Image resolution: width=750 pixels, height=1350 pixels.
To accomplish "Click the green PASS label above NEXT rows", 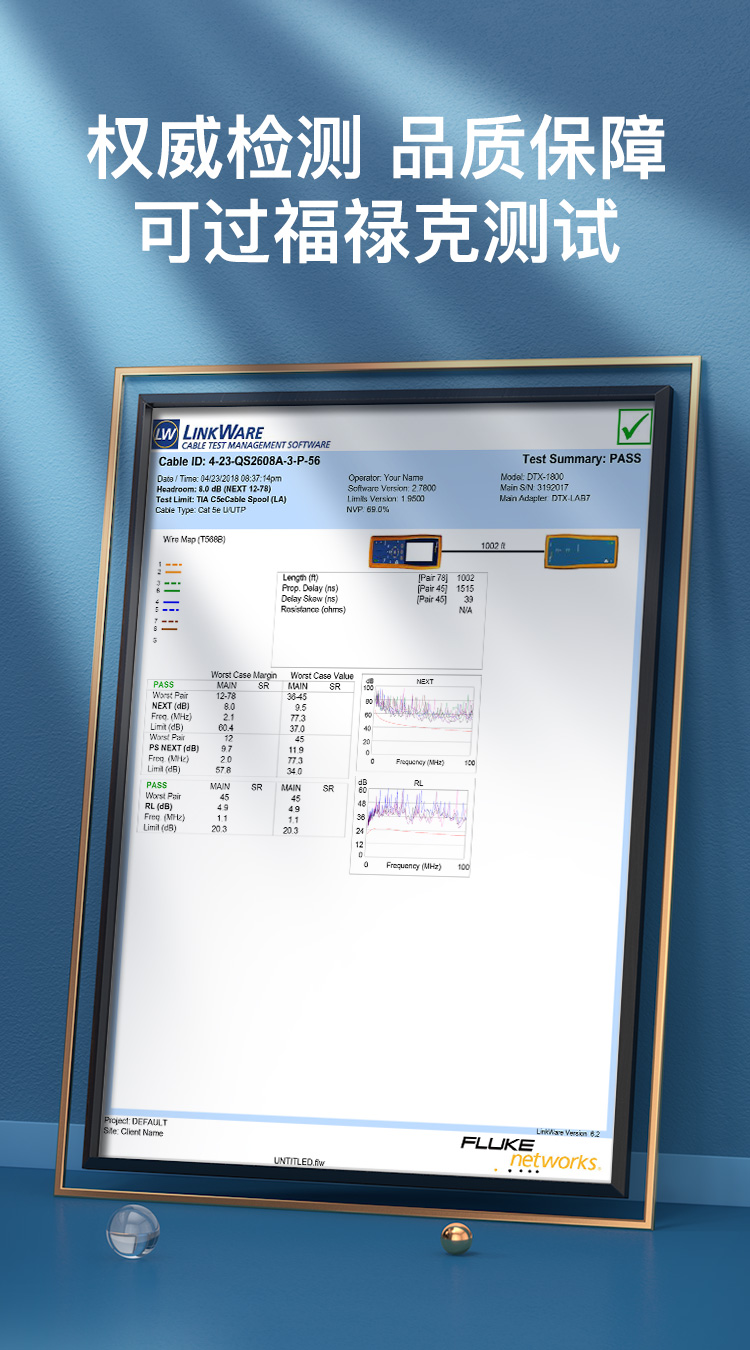I will pos(163,685).
